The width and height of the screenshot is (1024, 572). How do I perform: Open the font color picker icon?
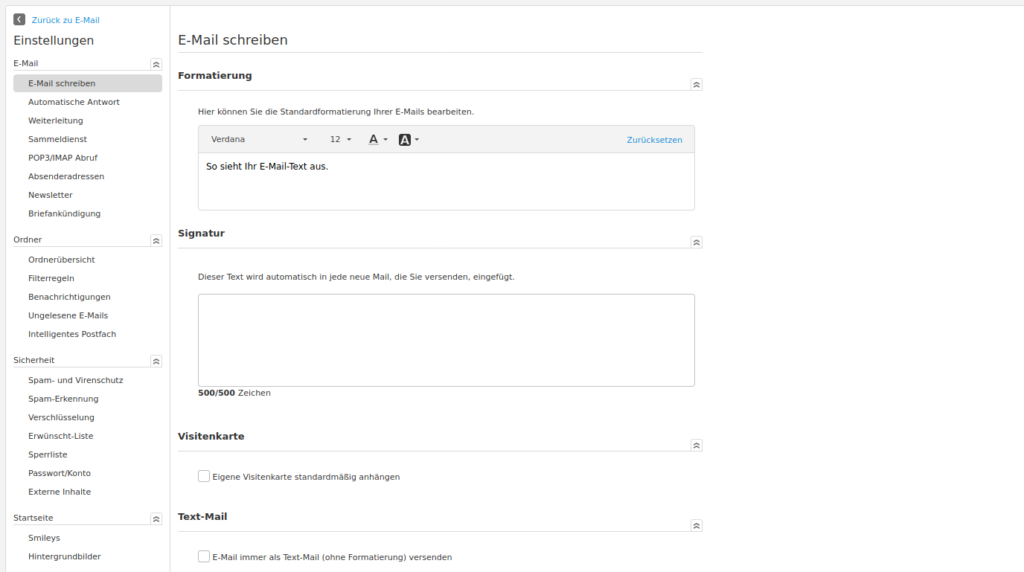click(374, 140)
